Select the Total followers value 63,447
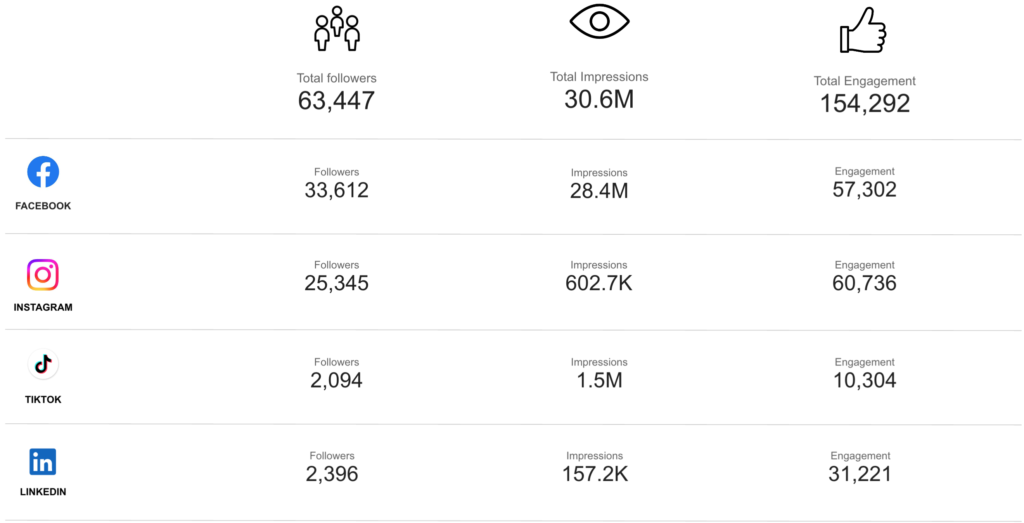This screenshot has height=523, width=1024. coord(336,100)
